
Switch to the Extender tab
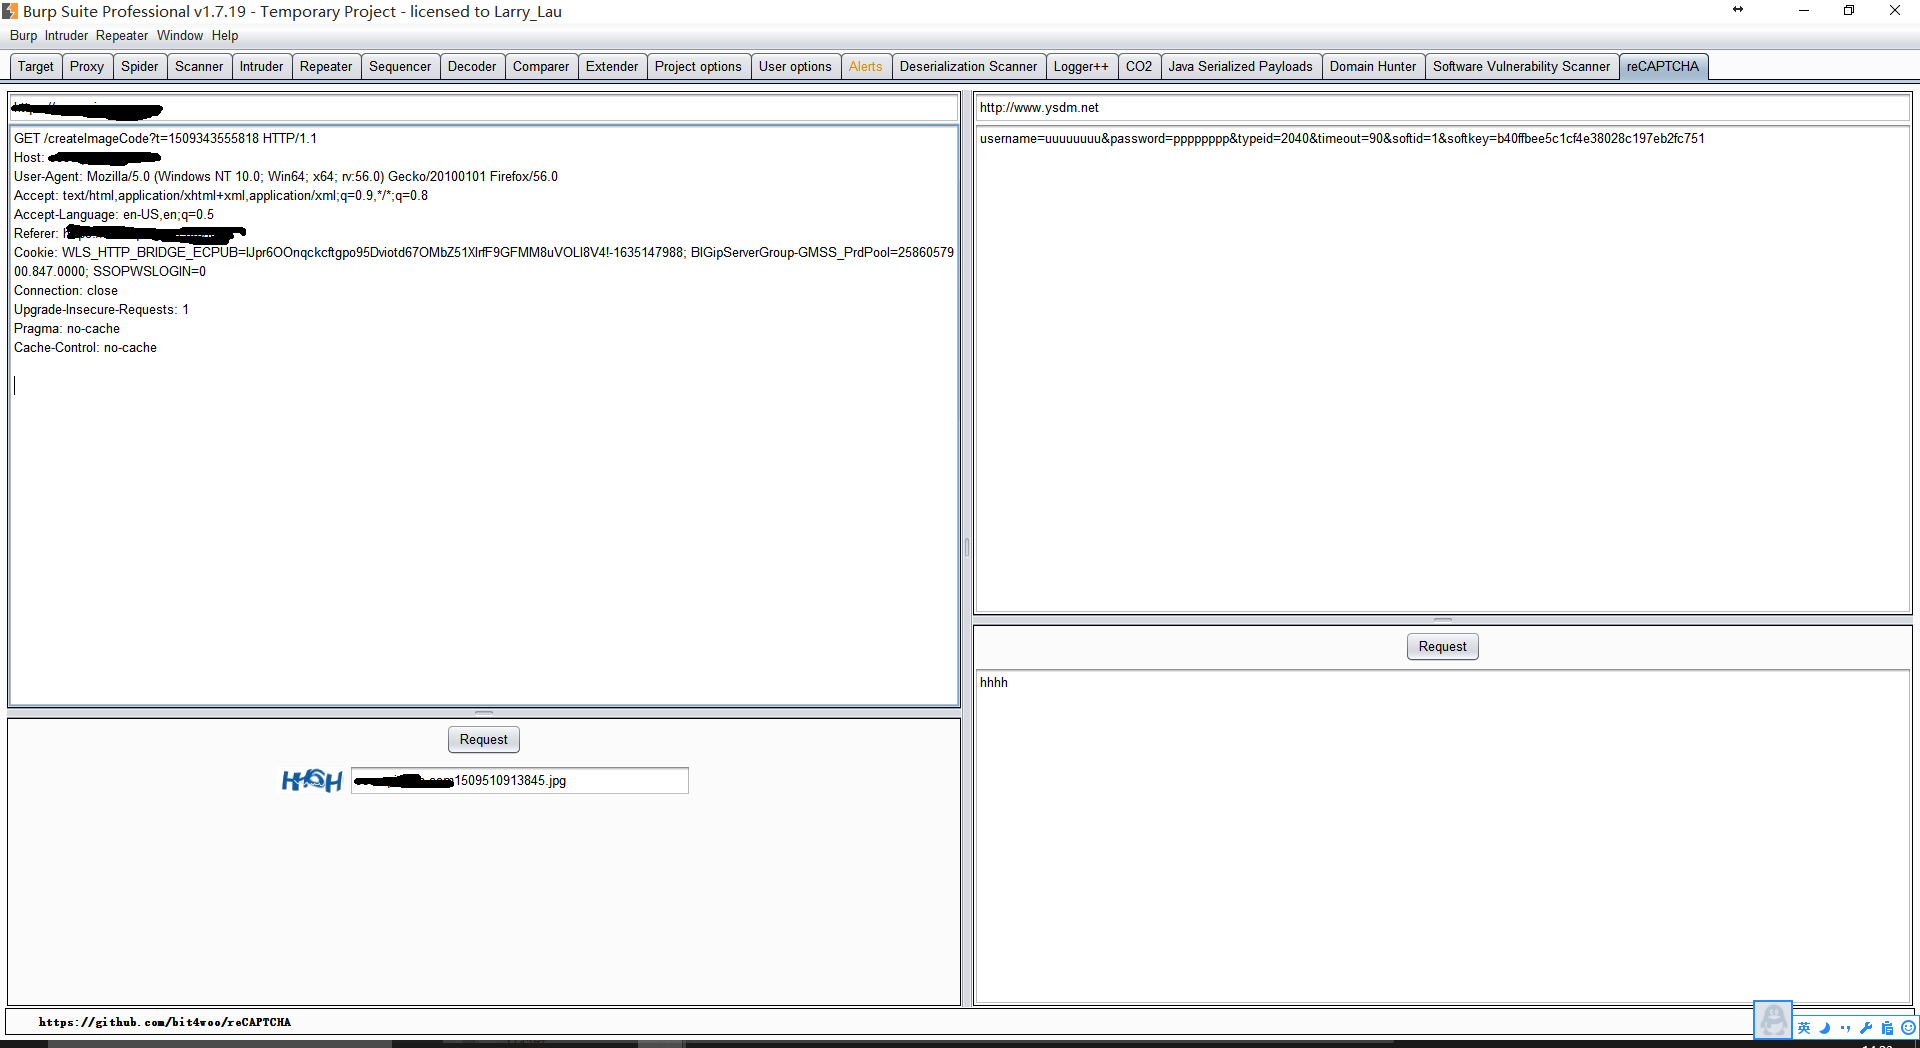[x=612, y=67]
